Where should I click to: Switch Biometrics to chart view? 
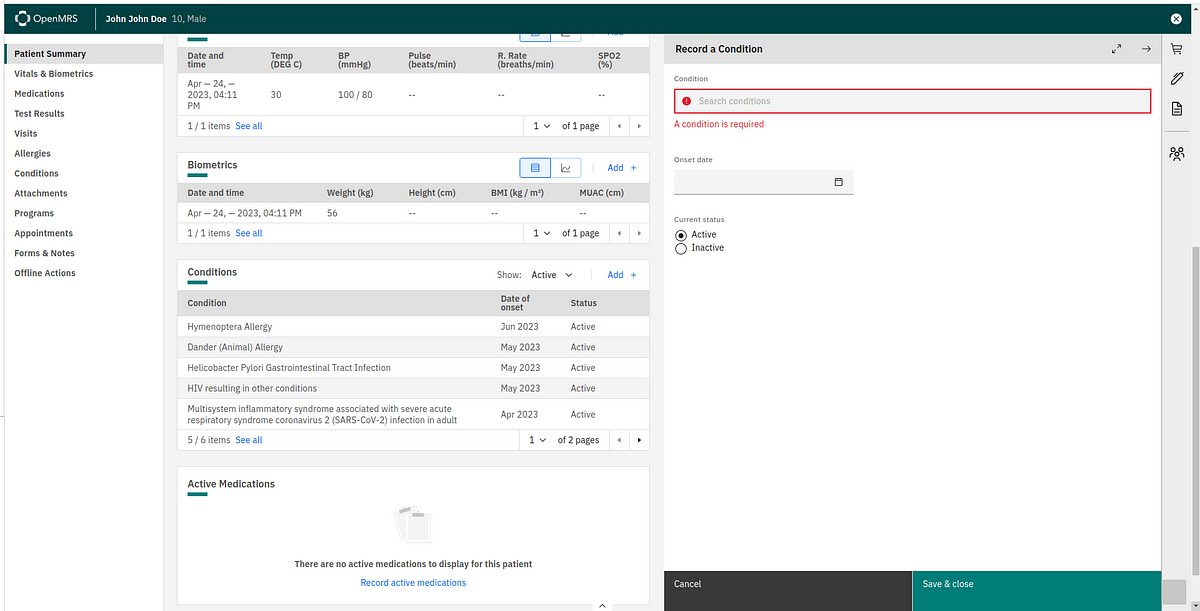(x=565, y=168)
